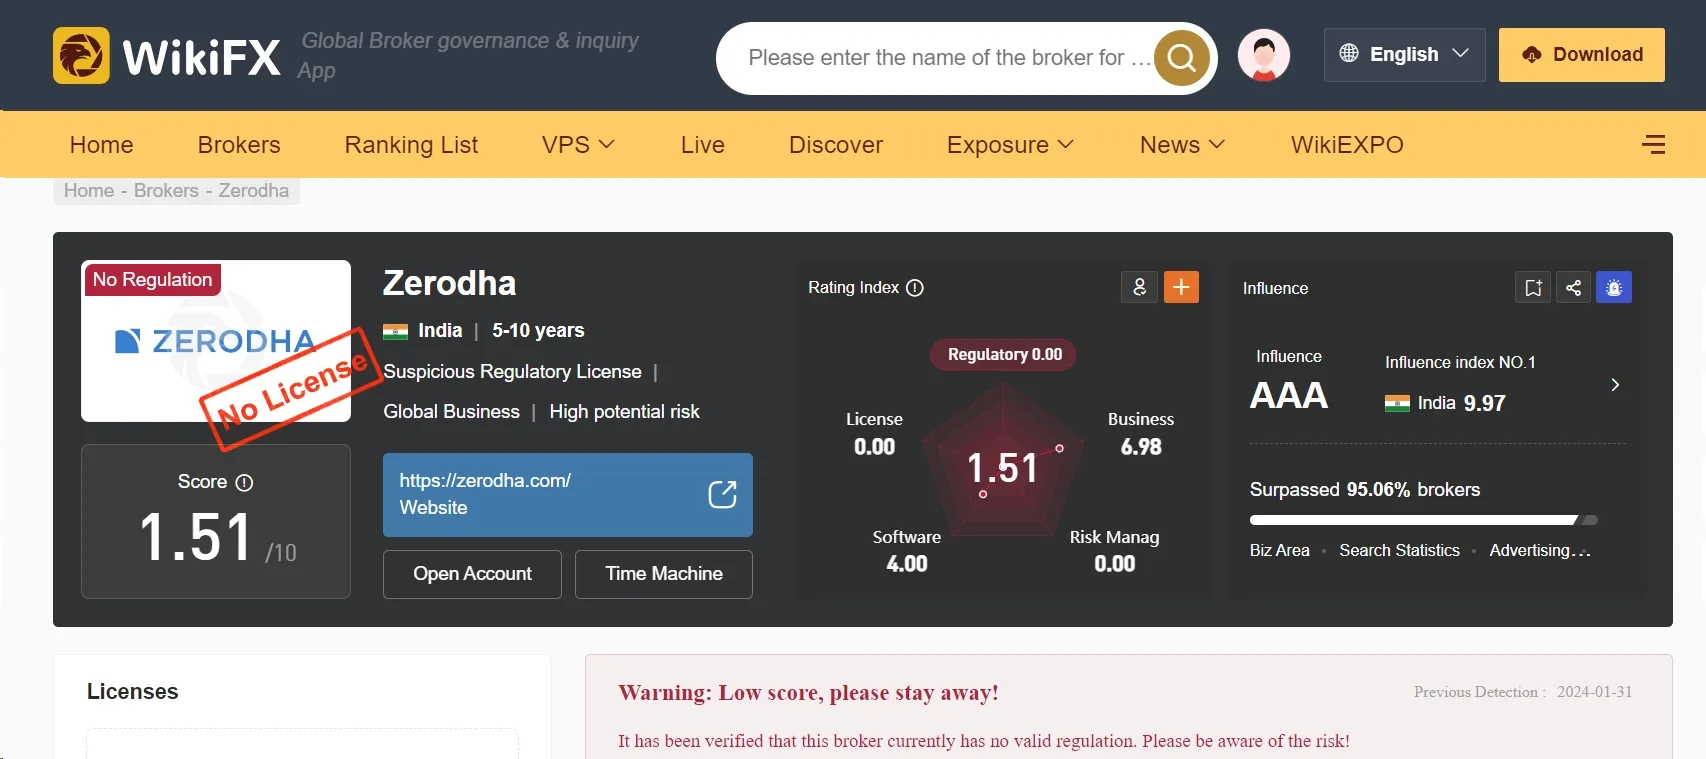Go to the Home nav item

[x=102, y=145]
